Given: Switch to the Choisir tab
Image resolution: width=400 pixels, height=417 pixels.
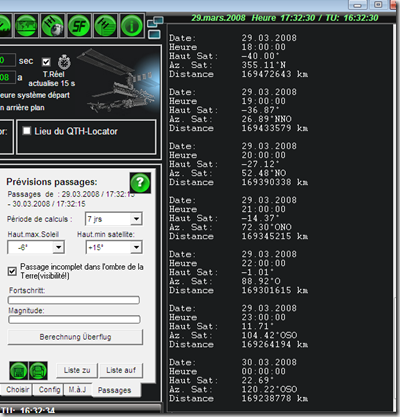Looking at the screenshot, I should point(17,389).
